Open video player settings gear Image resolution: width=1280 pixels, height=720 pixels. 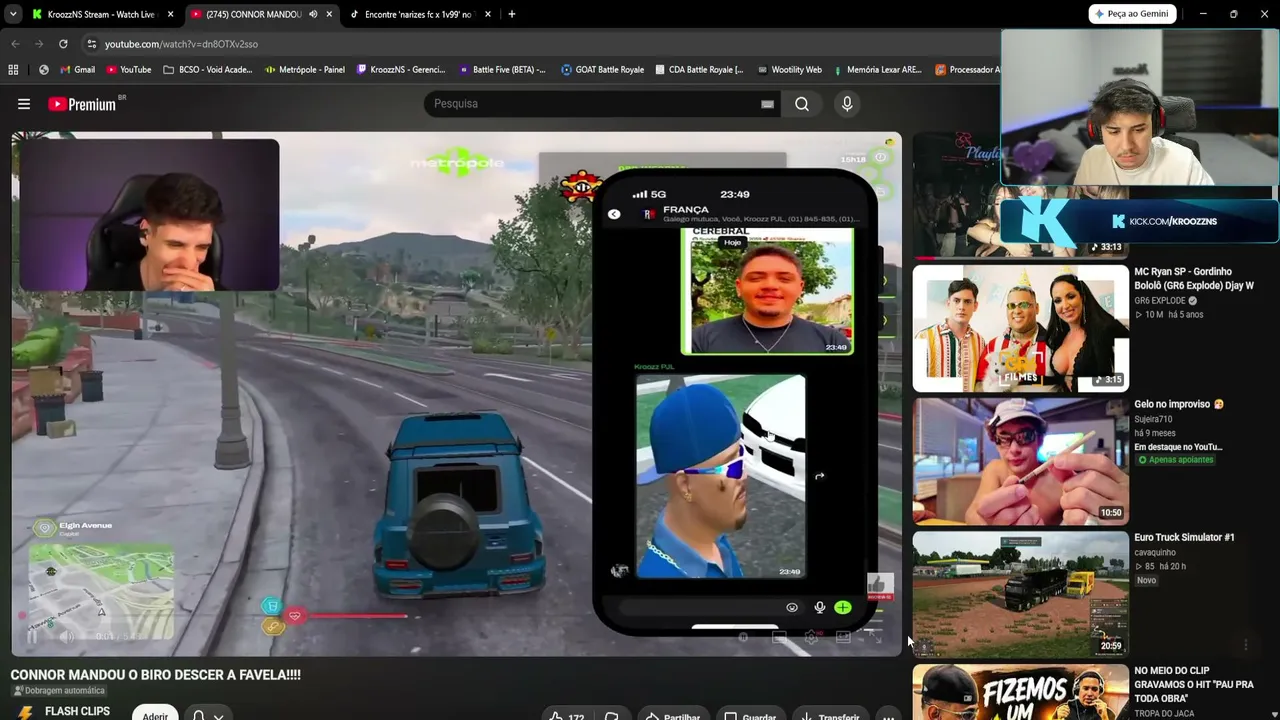tap(811, 637)
